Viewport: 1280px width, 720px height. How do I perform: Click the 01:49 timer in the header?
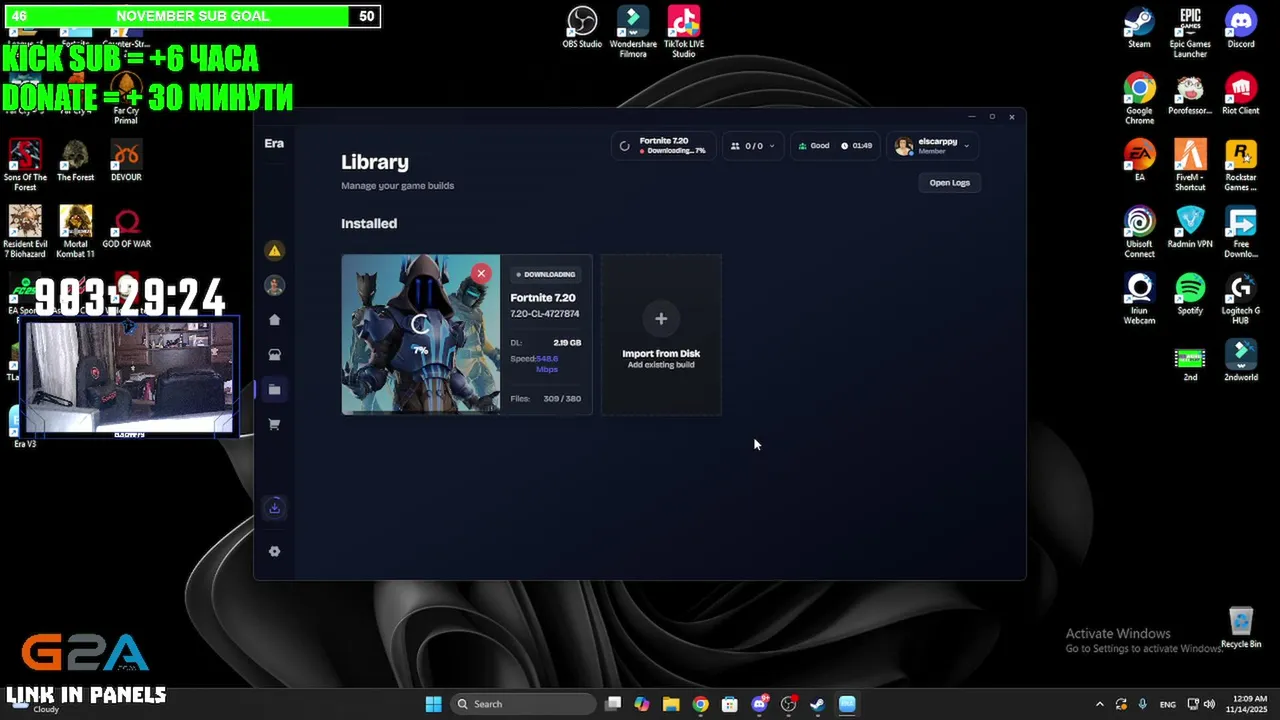(x=857, y=146)
